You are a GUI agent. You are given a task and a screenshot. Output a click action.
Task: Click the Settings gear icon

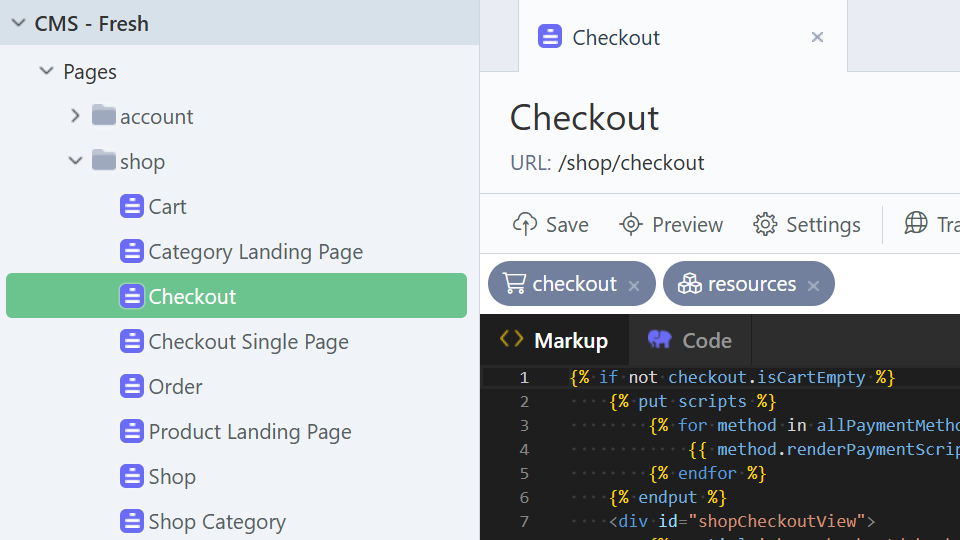pos(765,224)
